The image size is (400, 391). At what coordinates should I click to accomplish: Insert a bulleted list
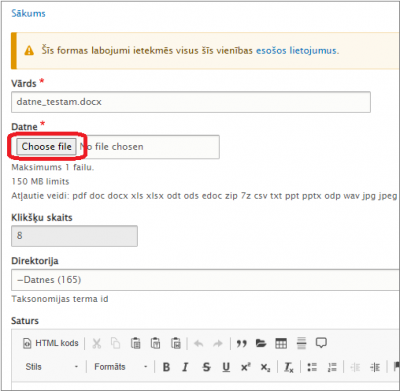(312, 367)
